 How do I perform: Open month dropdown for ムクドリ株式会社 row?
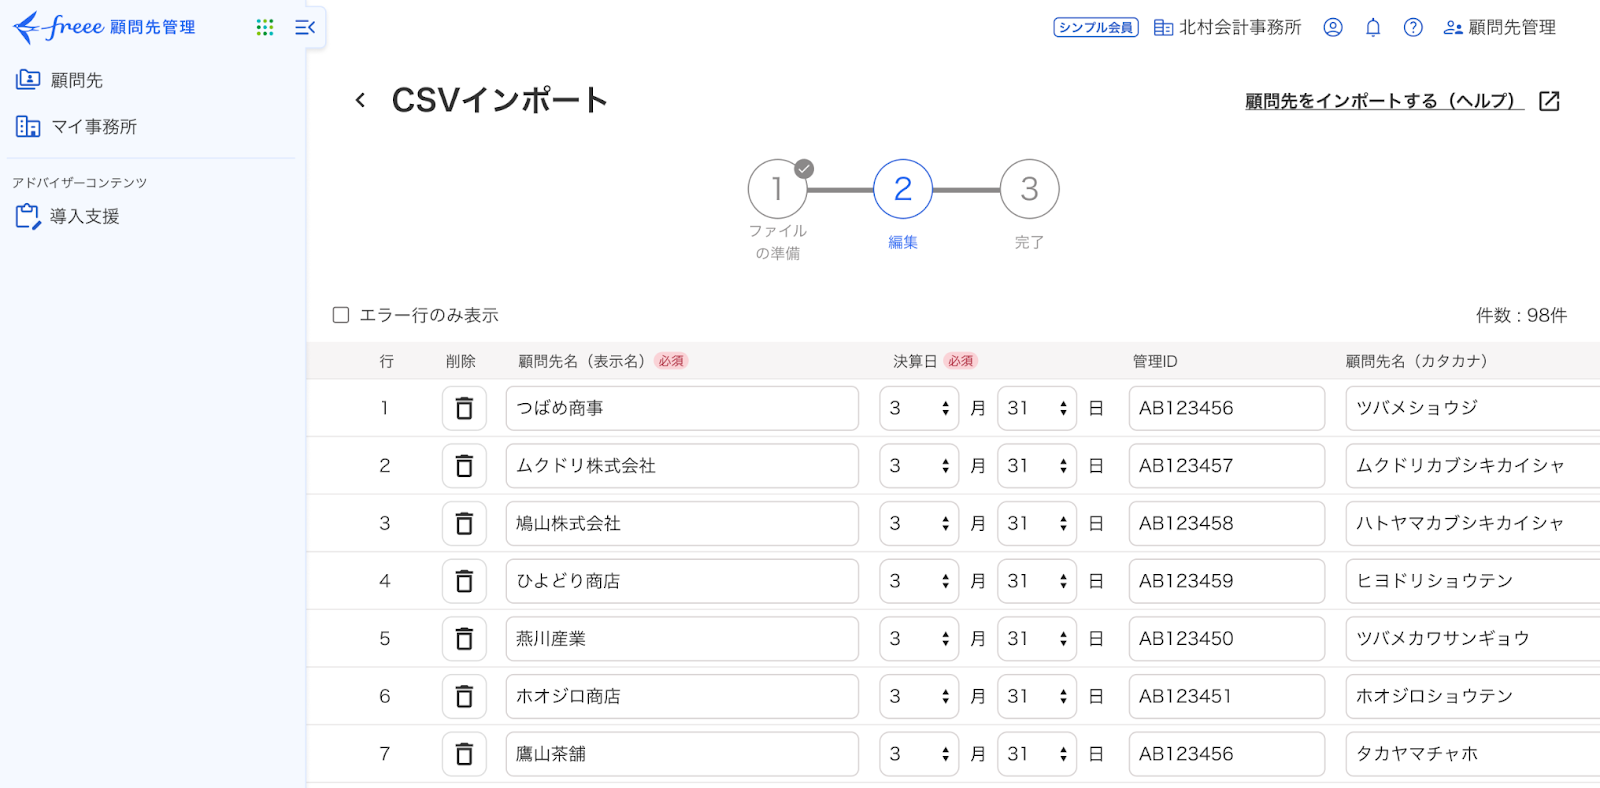tap(920, 466)
